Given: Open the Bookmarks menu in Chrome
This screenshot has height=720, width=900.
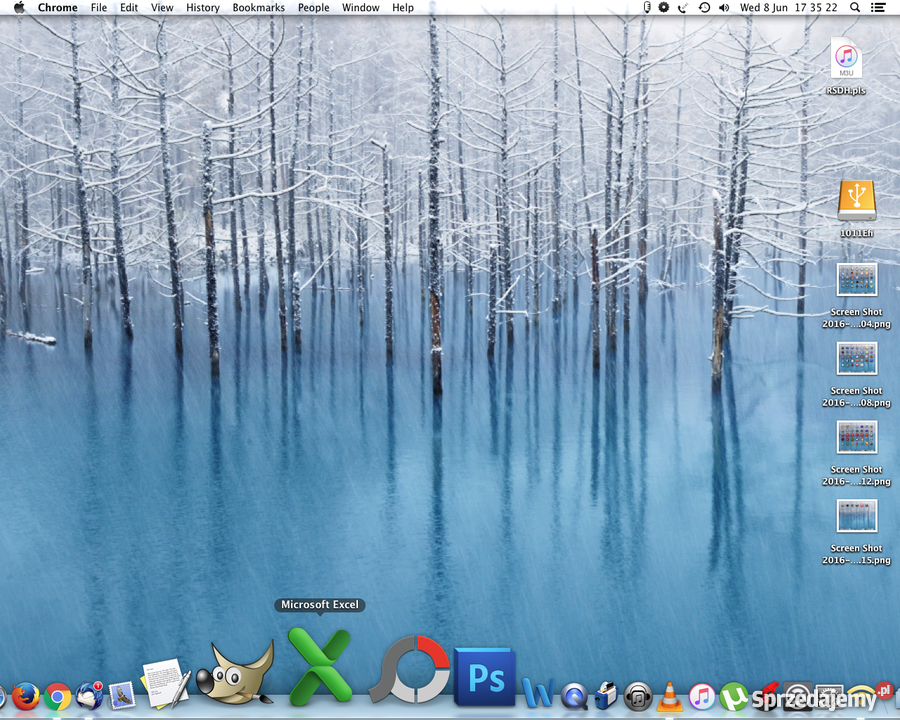Looking at the screenshot, I should point(258,8).
